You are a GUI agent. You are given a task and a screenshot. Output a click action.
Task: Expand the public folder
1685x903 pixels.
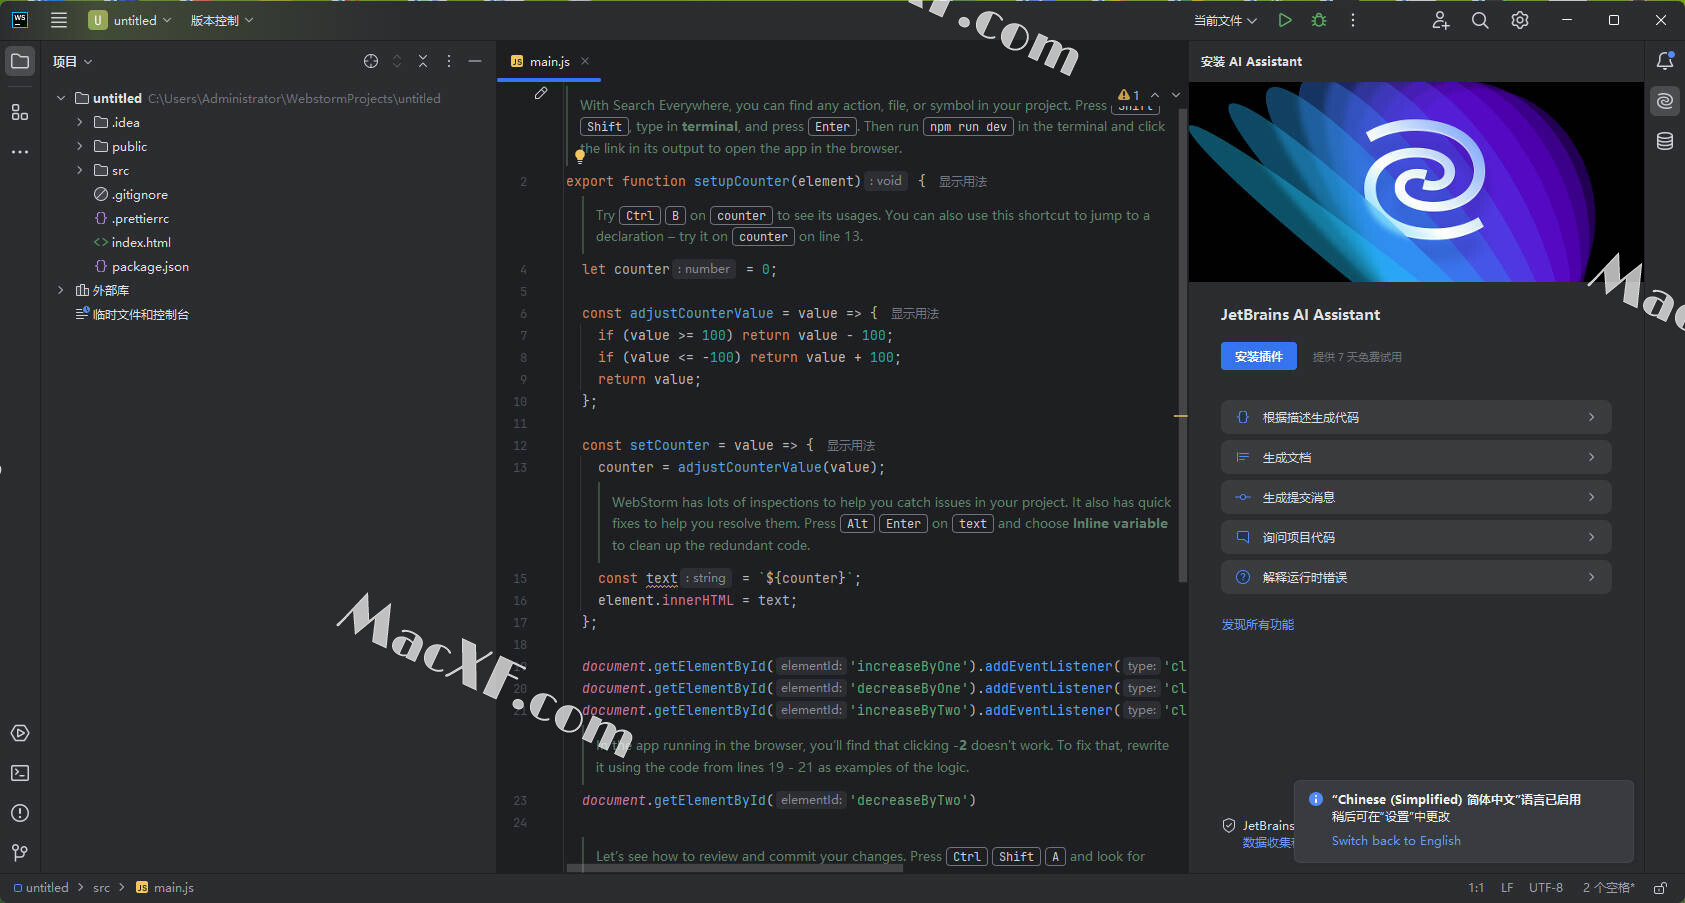pos(80,146)
